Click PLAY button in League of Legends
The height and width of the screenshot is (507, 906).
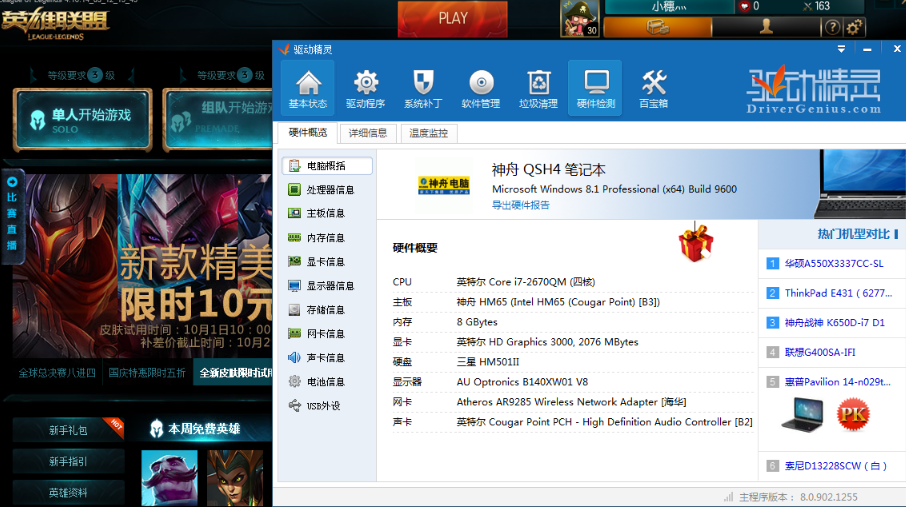[x=452, y=18]
